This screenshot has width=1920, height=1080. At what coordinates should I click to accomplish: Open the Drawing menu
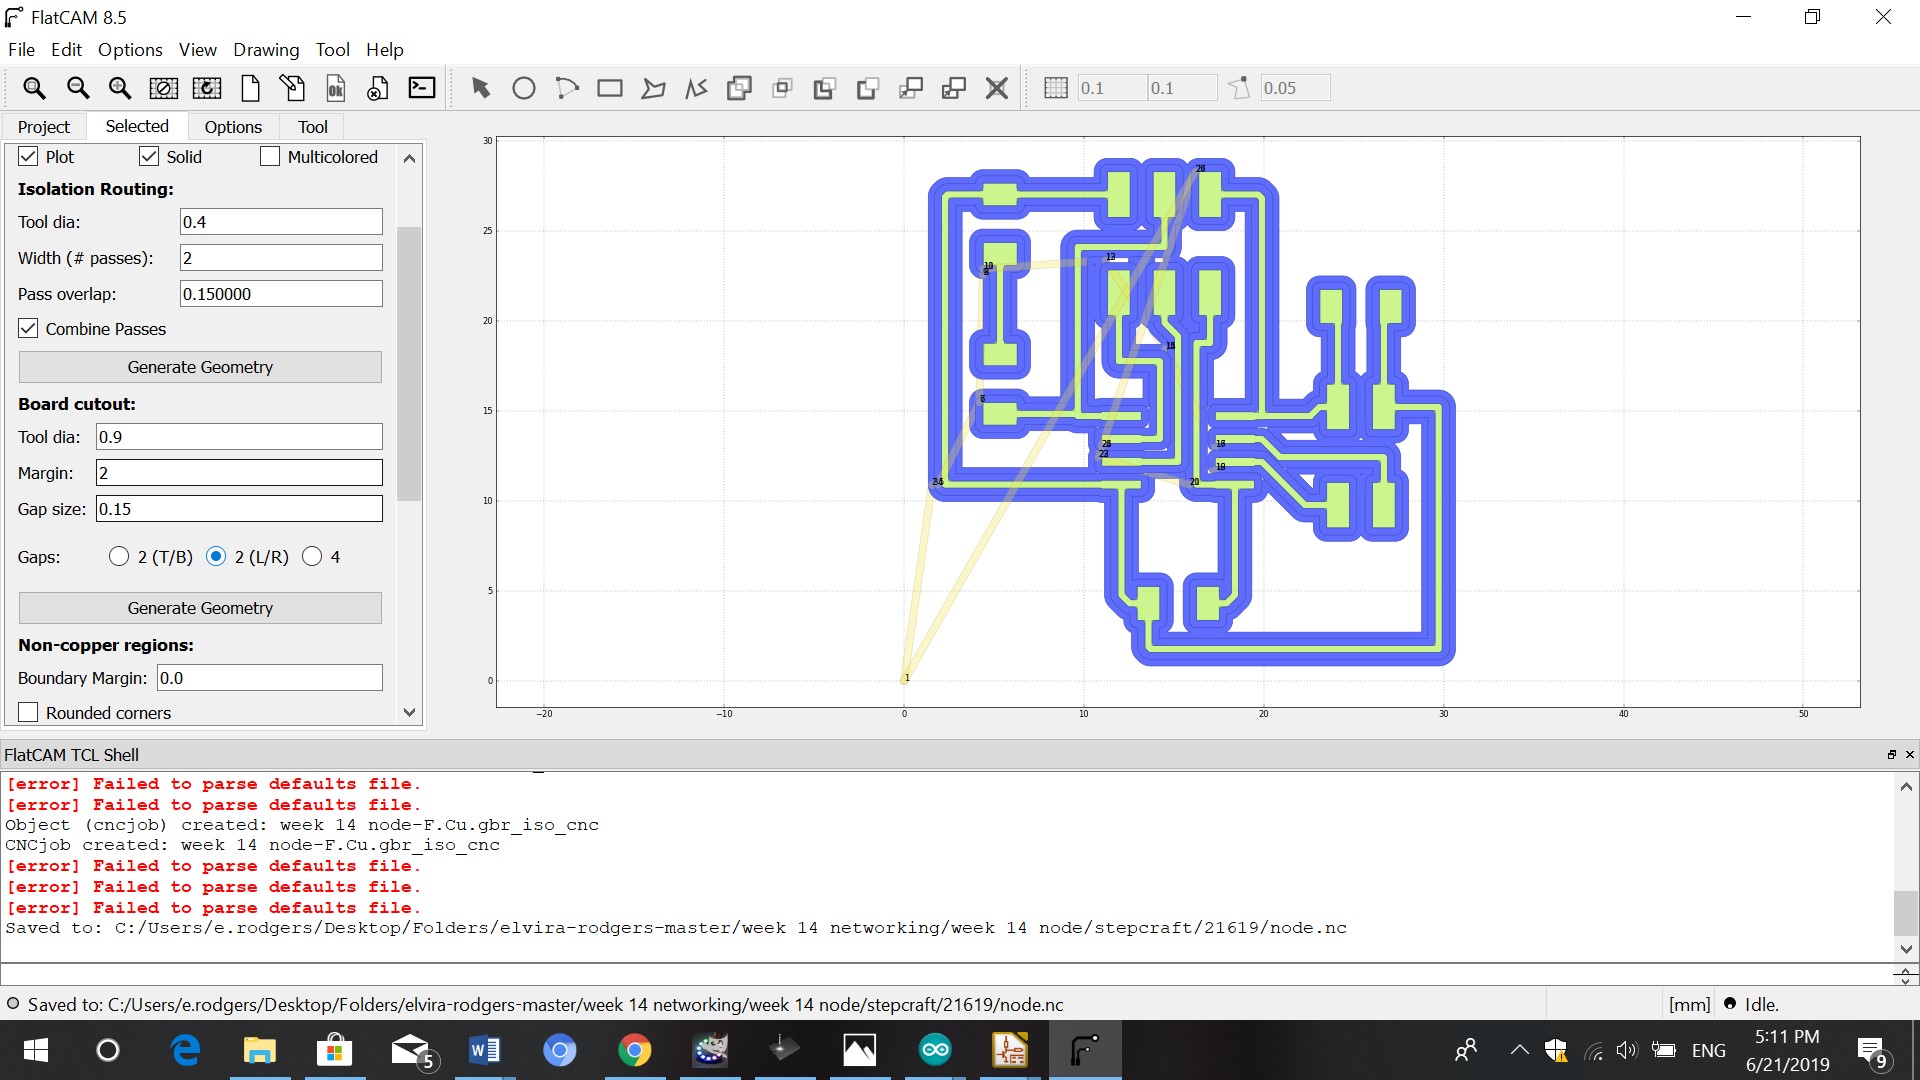click(x=266, y=50)
